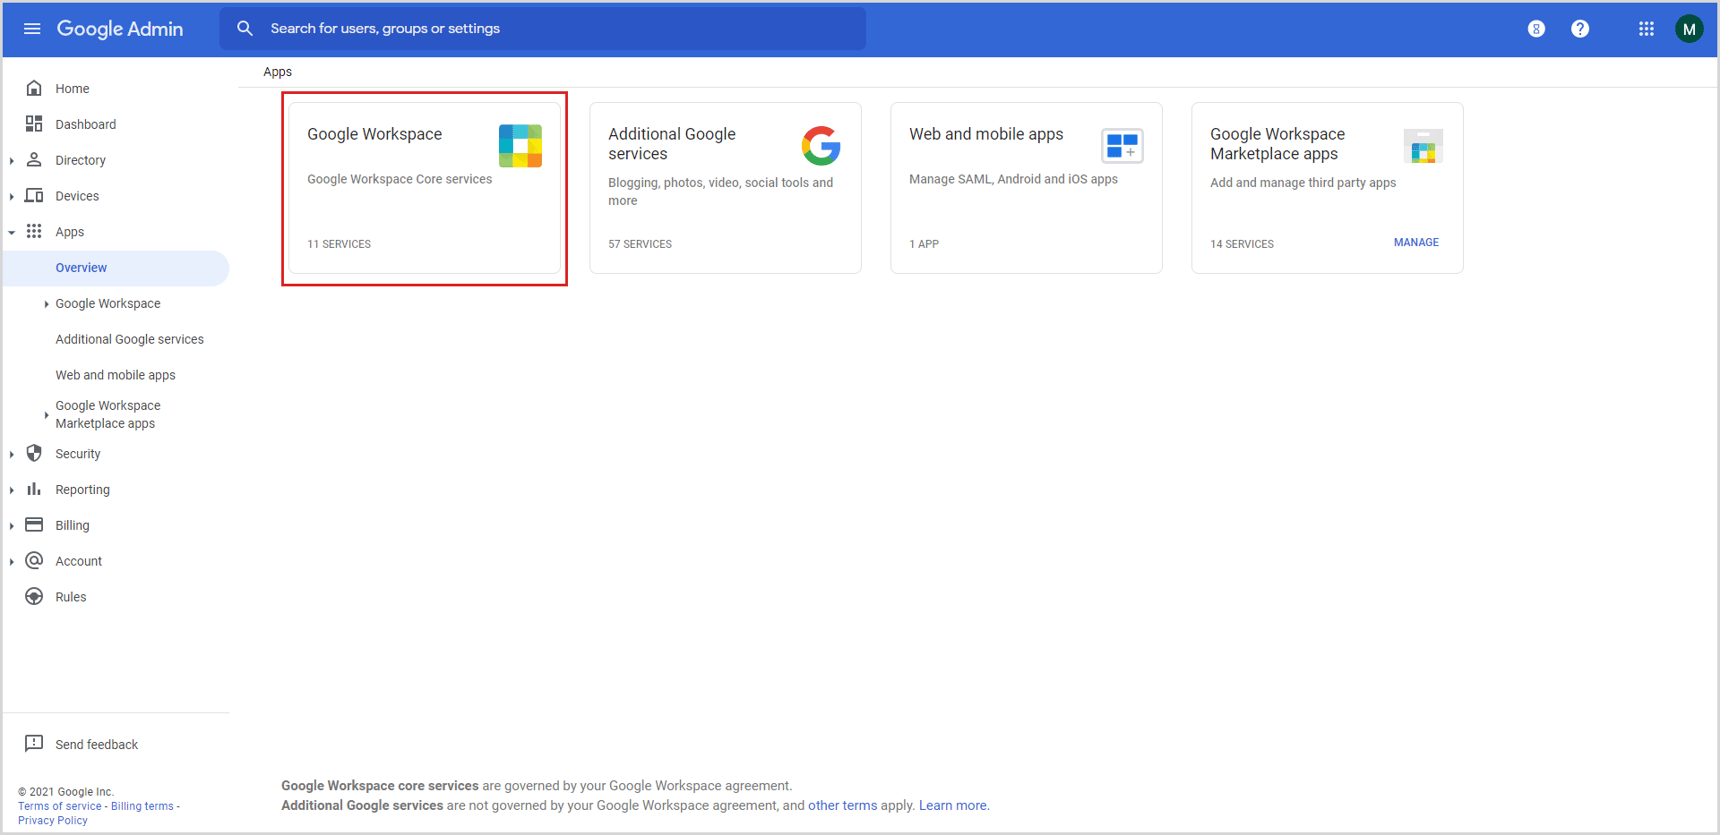The height and width of the screenshot is (835, 1720).
Task: Click the Google apps grid icon
Action: [1646, 29]
